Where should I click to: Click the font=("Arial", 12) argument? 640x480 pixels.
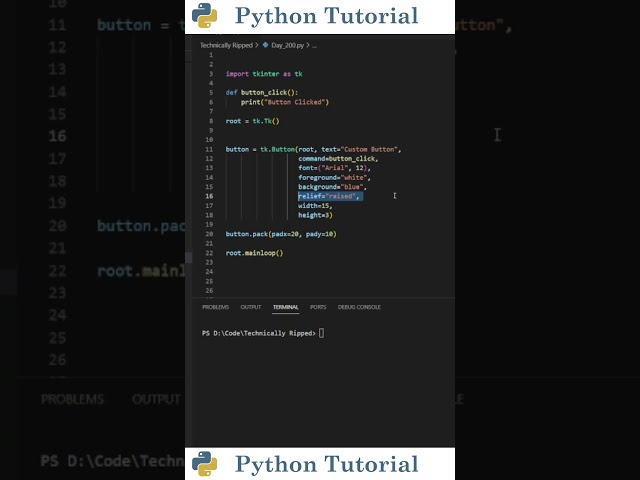tap(333, 168)
